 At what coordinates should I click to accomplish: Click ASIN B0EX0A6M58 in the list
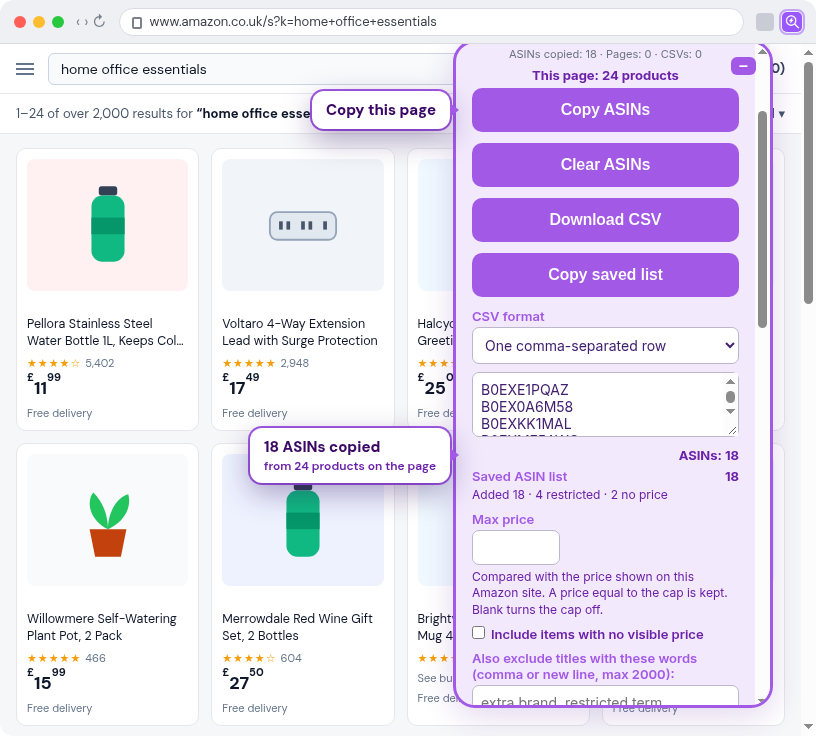click(527, 407)
